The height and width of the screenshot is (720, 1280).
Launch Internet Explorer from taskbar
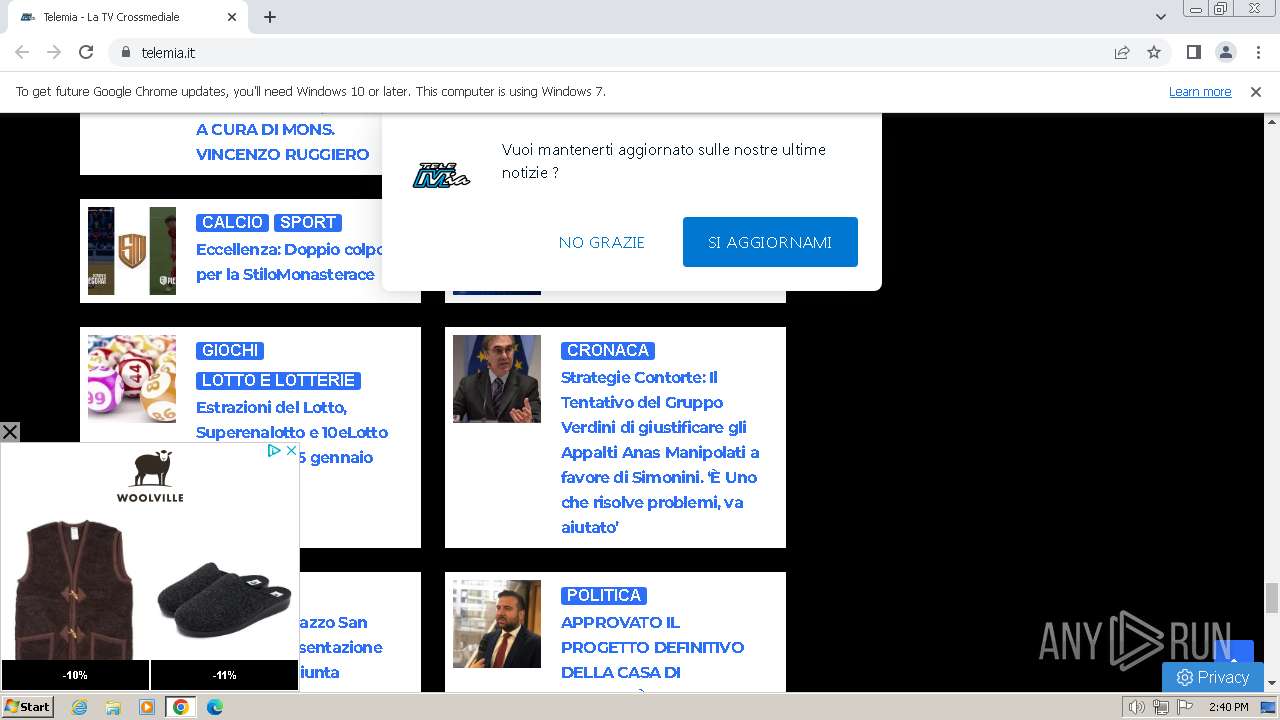[x=79, y=707]
